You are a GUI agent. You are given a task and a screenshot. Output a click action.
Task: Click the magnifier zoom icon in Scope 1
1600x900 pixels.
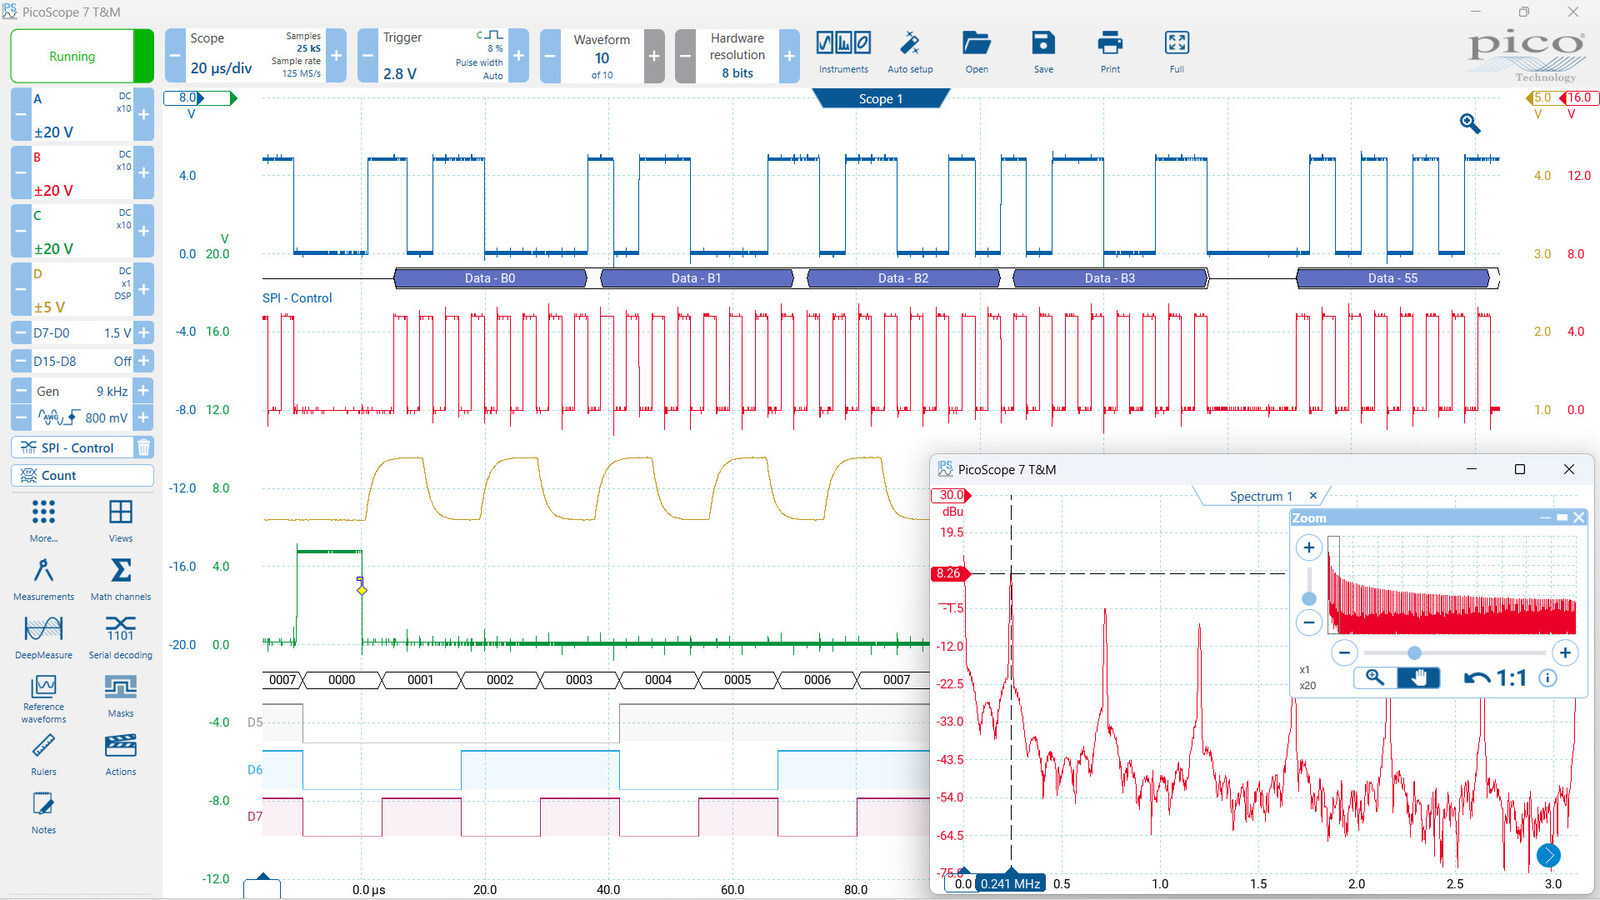pos(1469,123)
